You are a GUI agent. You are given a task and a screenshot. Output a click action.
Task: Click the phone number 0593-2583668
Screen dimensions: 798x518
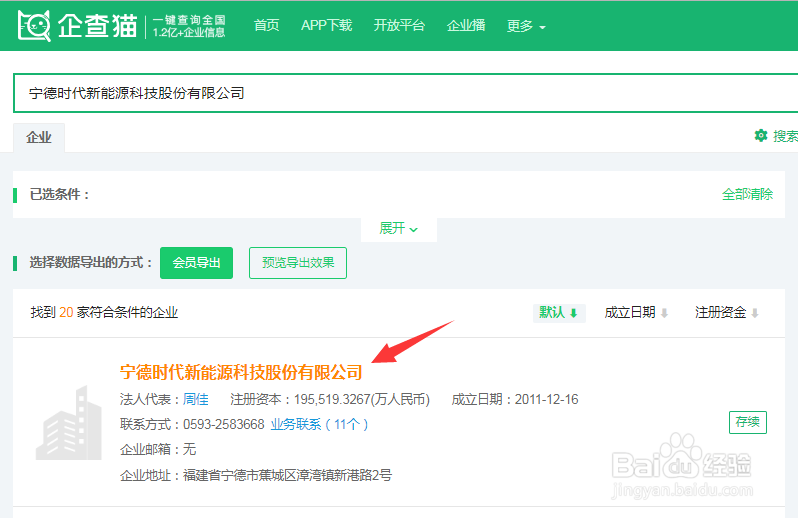tap(224, 424)
